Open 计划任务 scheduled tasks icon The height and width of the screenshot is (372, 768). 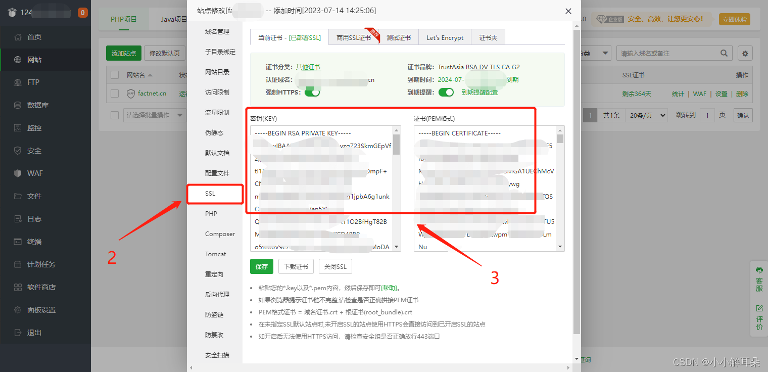(18, 264)
